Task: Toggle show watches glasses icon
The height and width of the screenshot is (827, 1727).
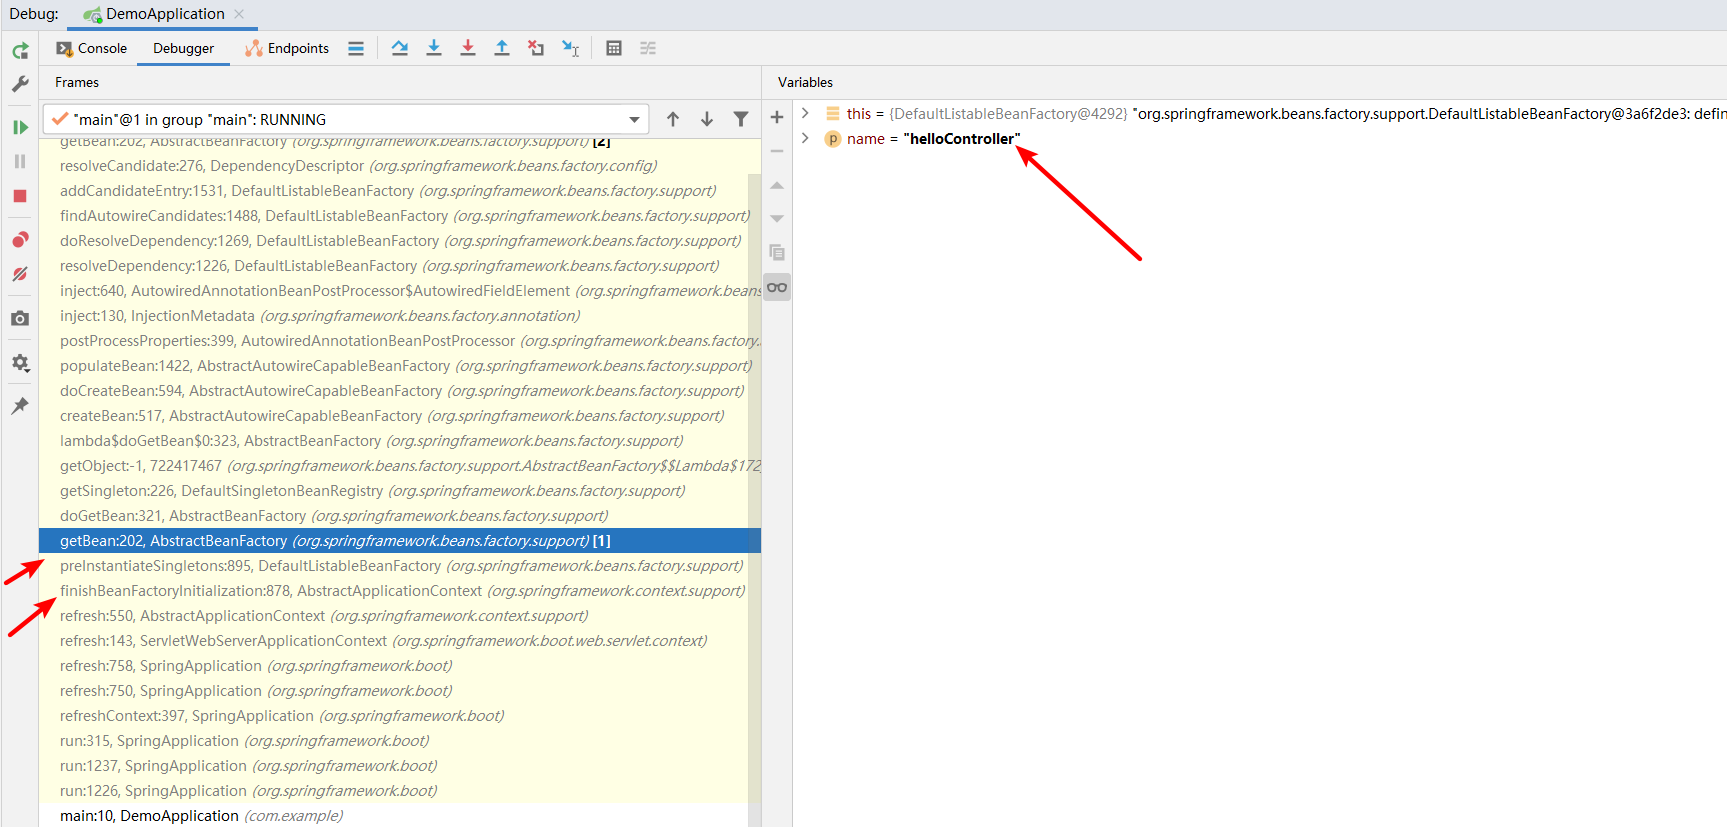Action: pyautogui.click(x=777, y=287)
